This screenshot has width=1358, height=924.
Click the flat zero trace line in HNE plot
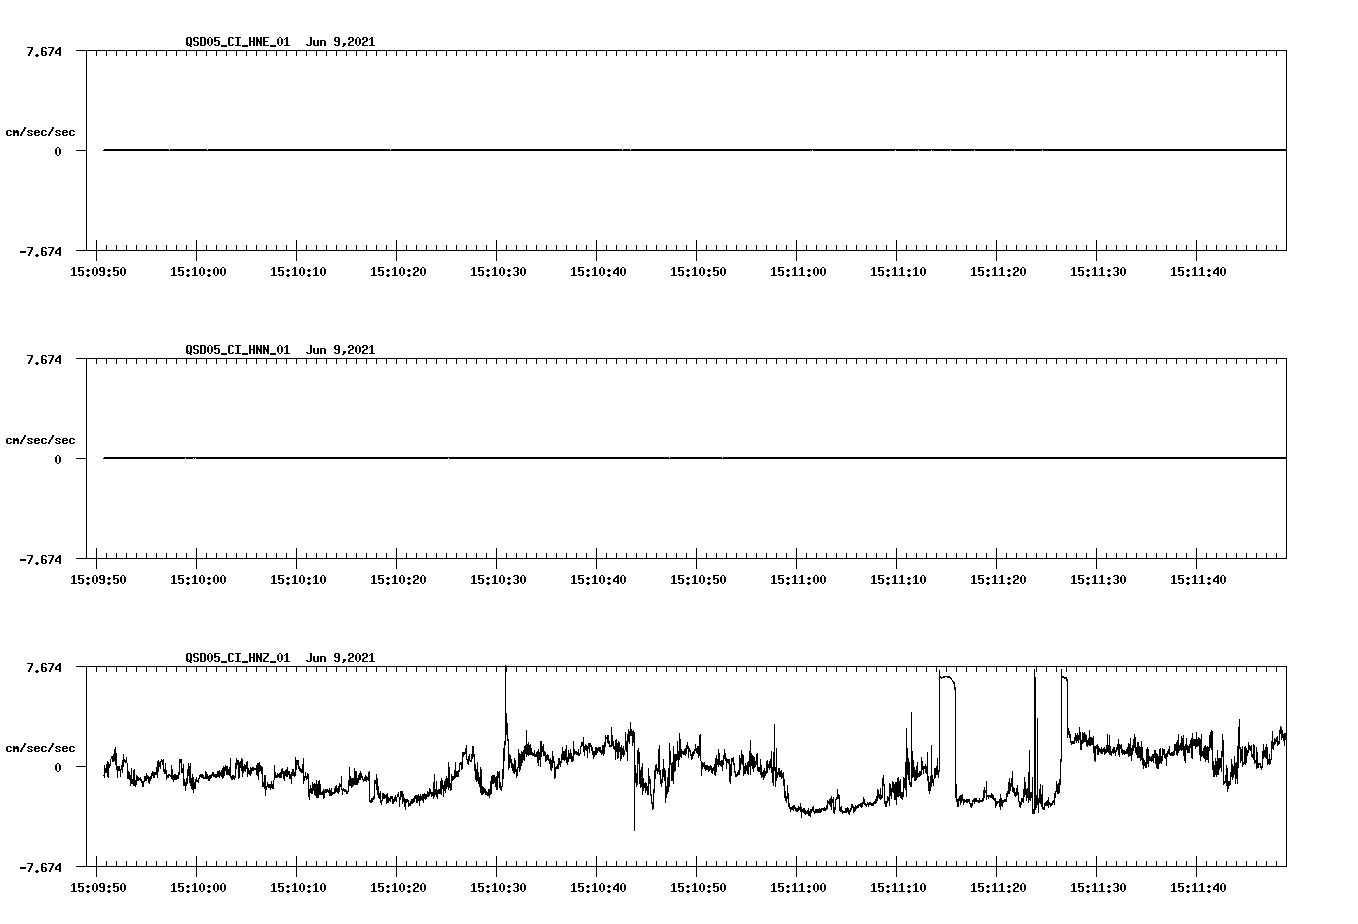click(695, 150)
